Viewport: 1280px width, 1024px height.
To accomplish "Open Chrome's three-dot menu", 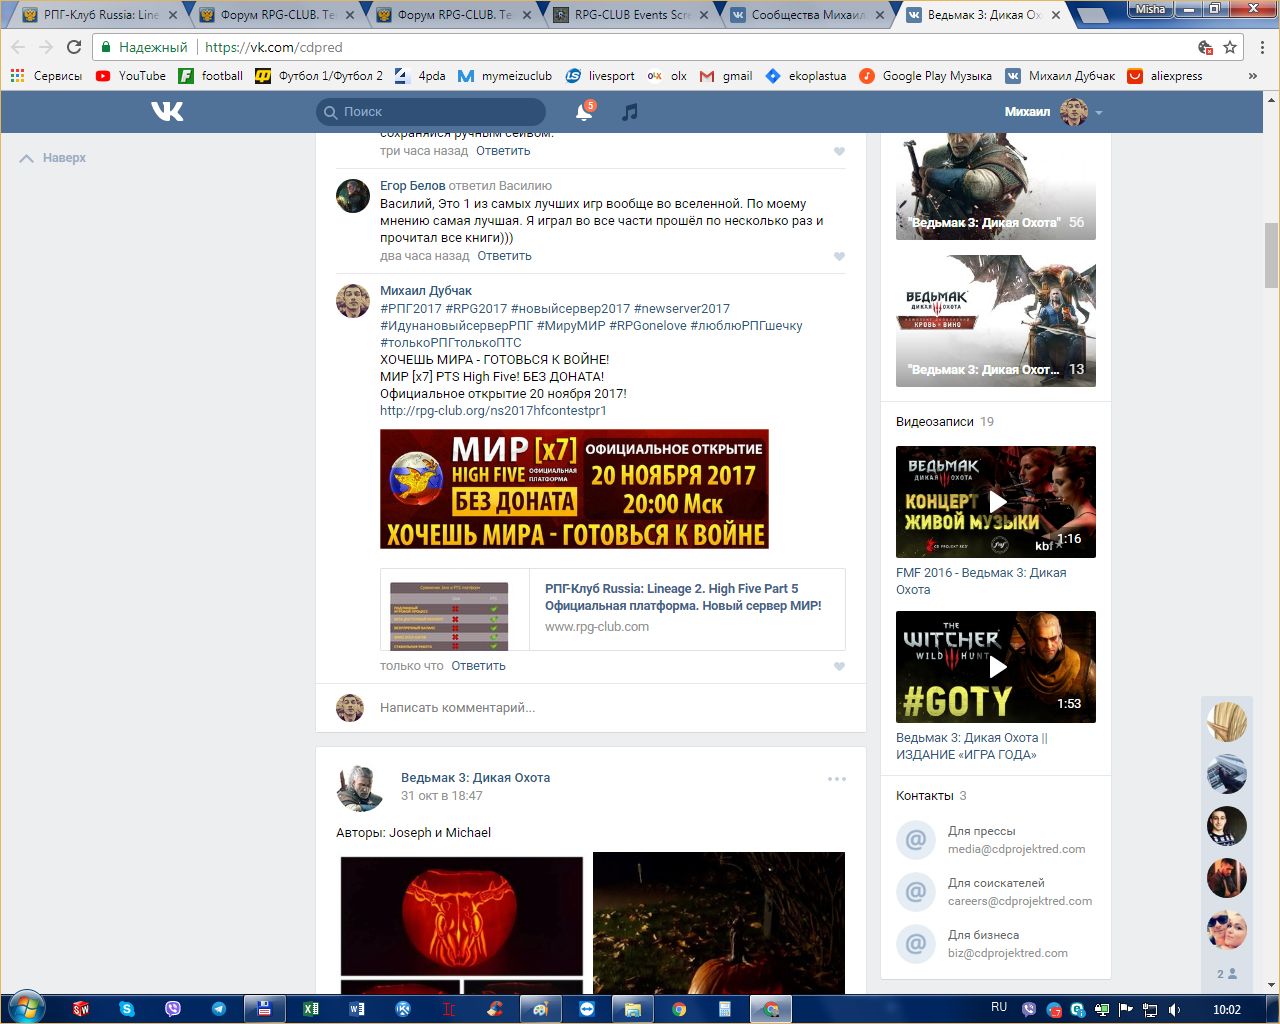I will (x=1262, y=47).
